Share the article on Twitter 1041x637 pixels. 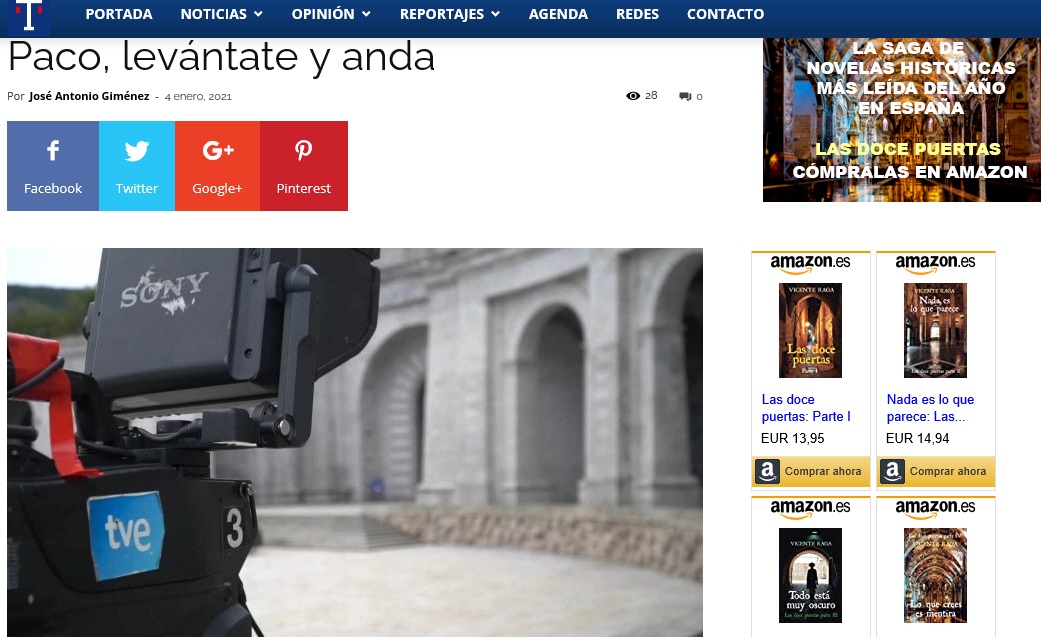coord(137,166)
